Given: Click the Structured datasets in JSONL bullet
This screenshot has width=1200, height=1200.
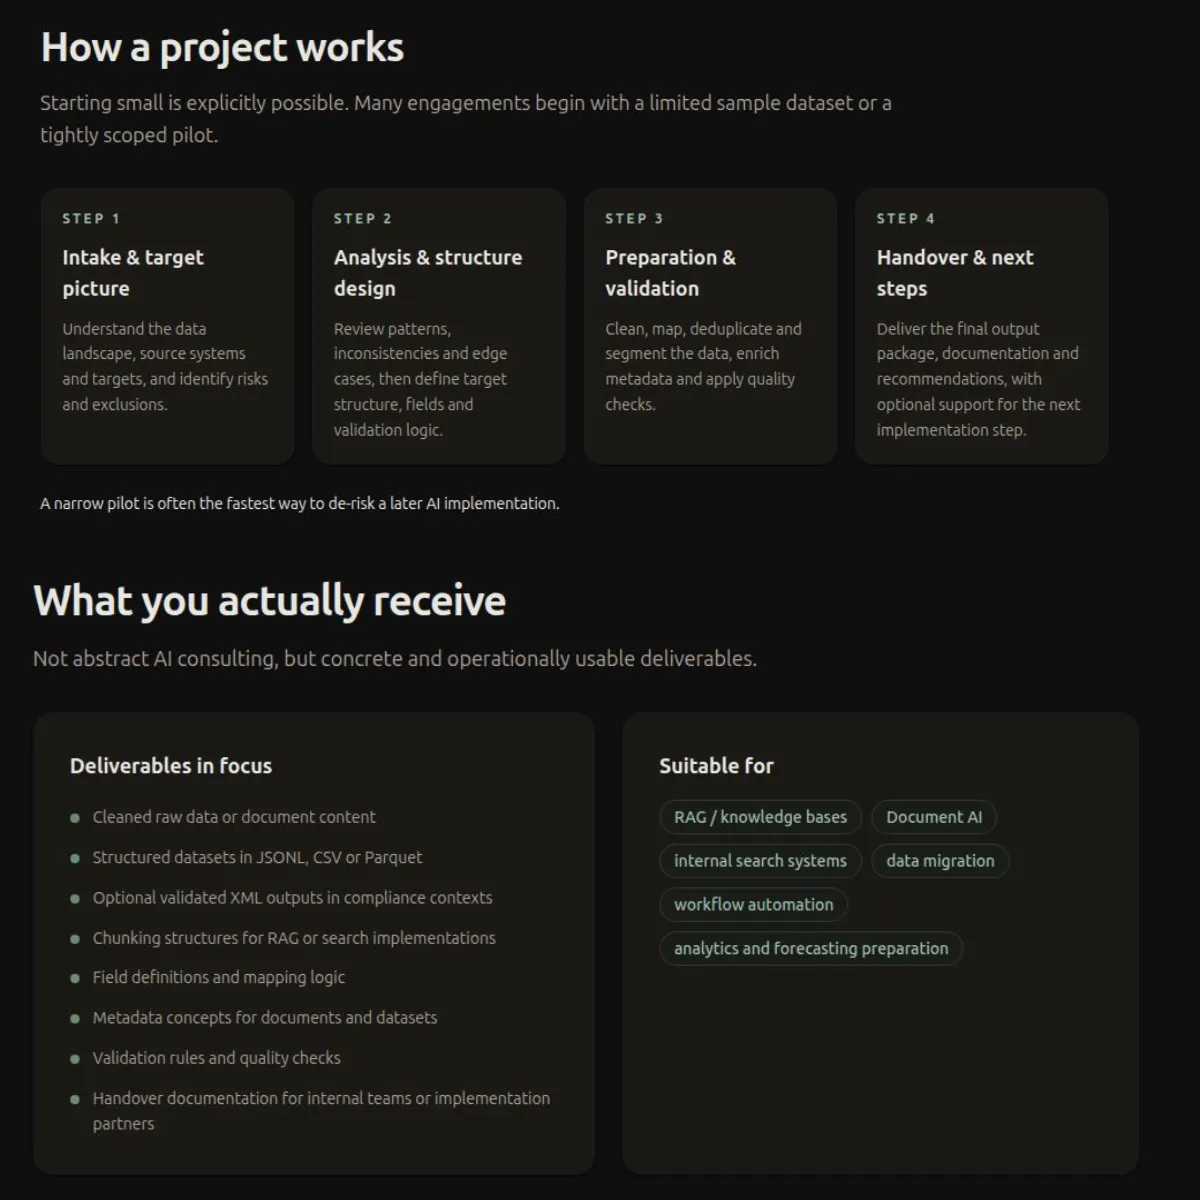Looking at the screenshot, I should 256,857.
